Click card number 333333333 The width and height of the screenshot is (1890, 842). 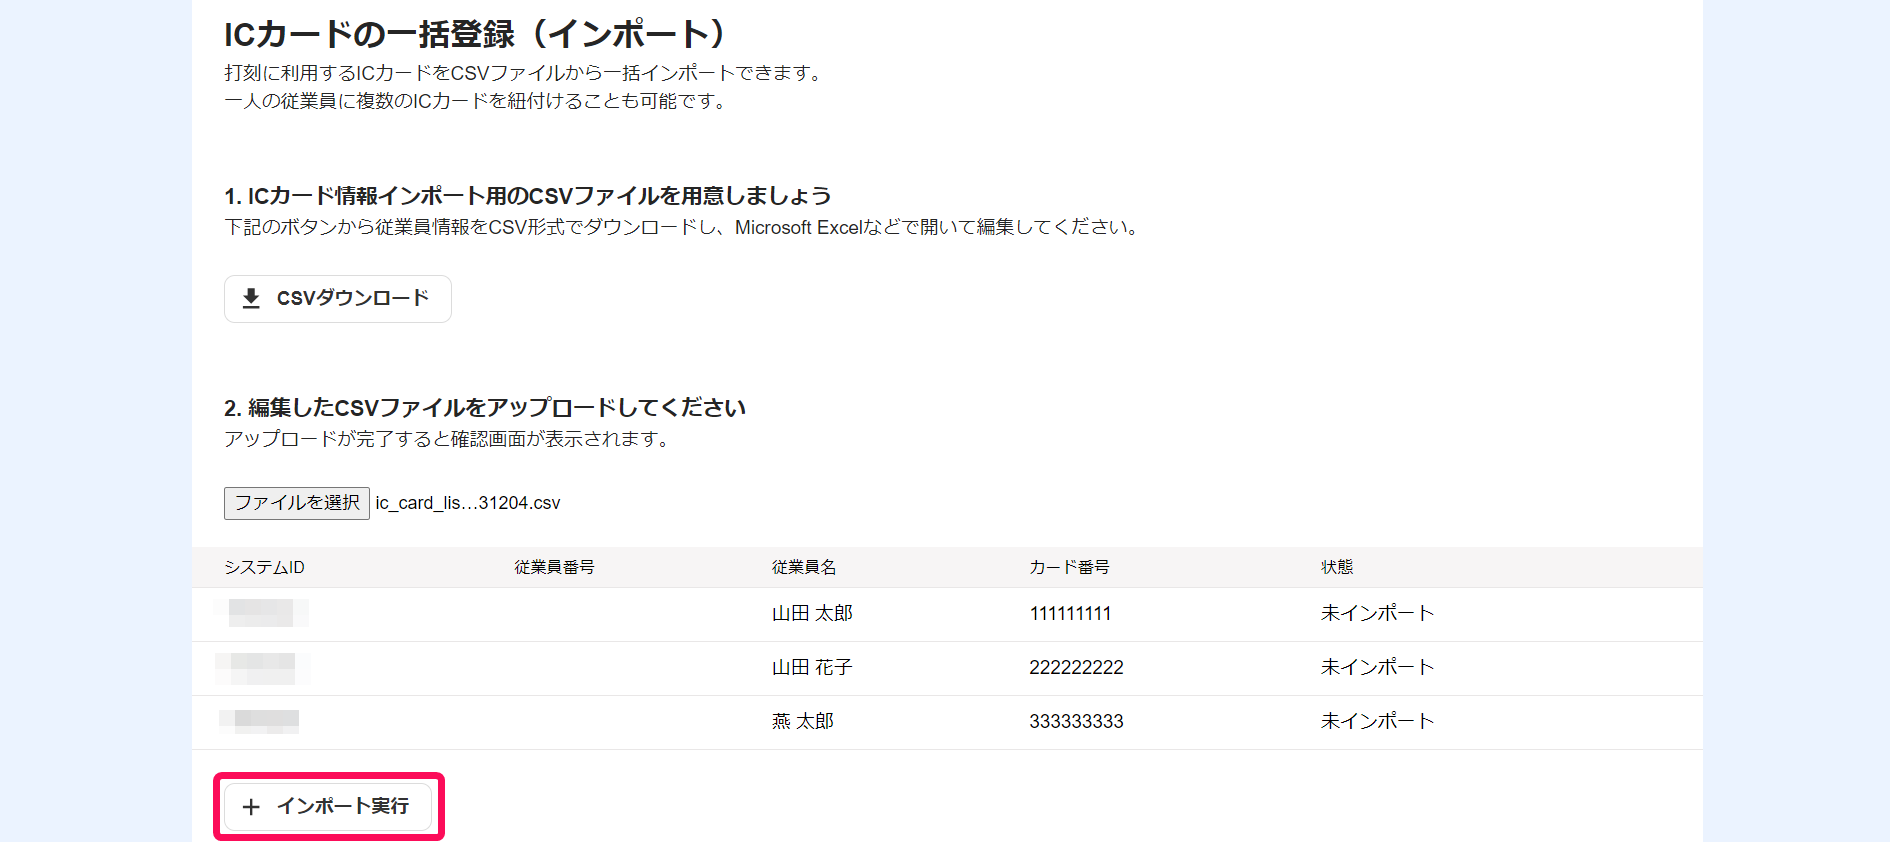tap(1076, 721)
